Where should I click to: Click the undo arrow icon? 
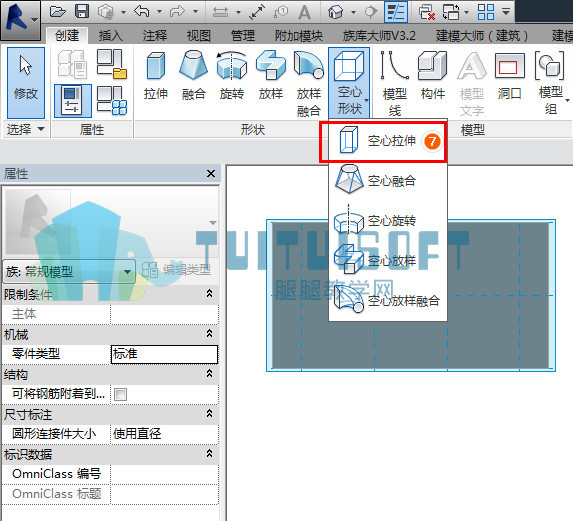pos(142,11)
